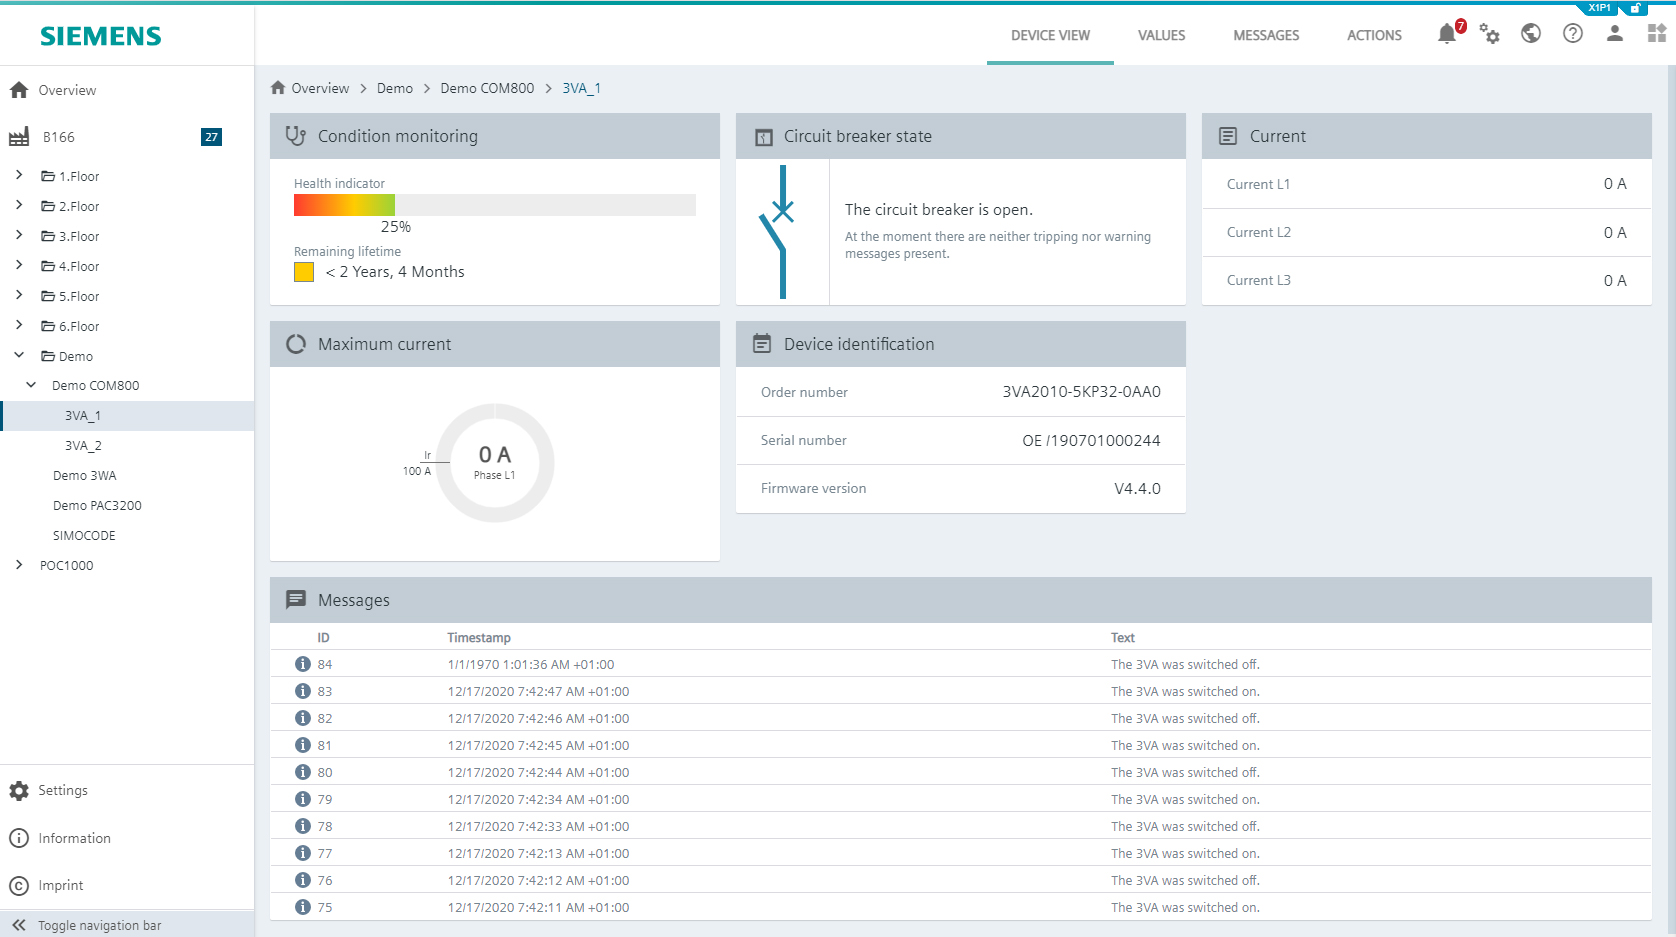Expand the 1.Floor tree node

(19, 175)
